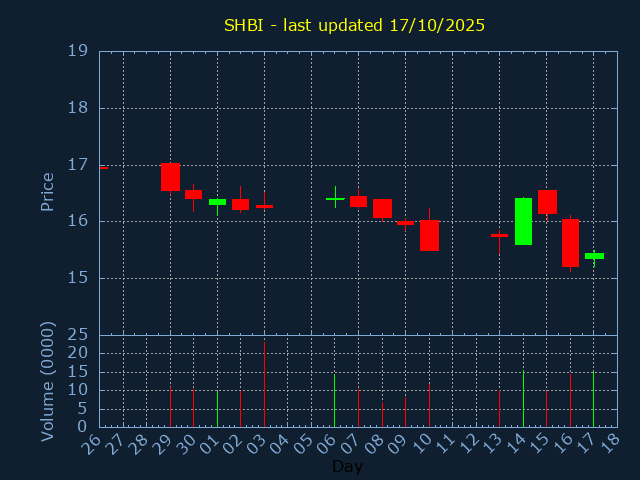Click the 26 date tick on x-axis
This screenshot has width=640, height=480.
(94, 443)
